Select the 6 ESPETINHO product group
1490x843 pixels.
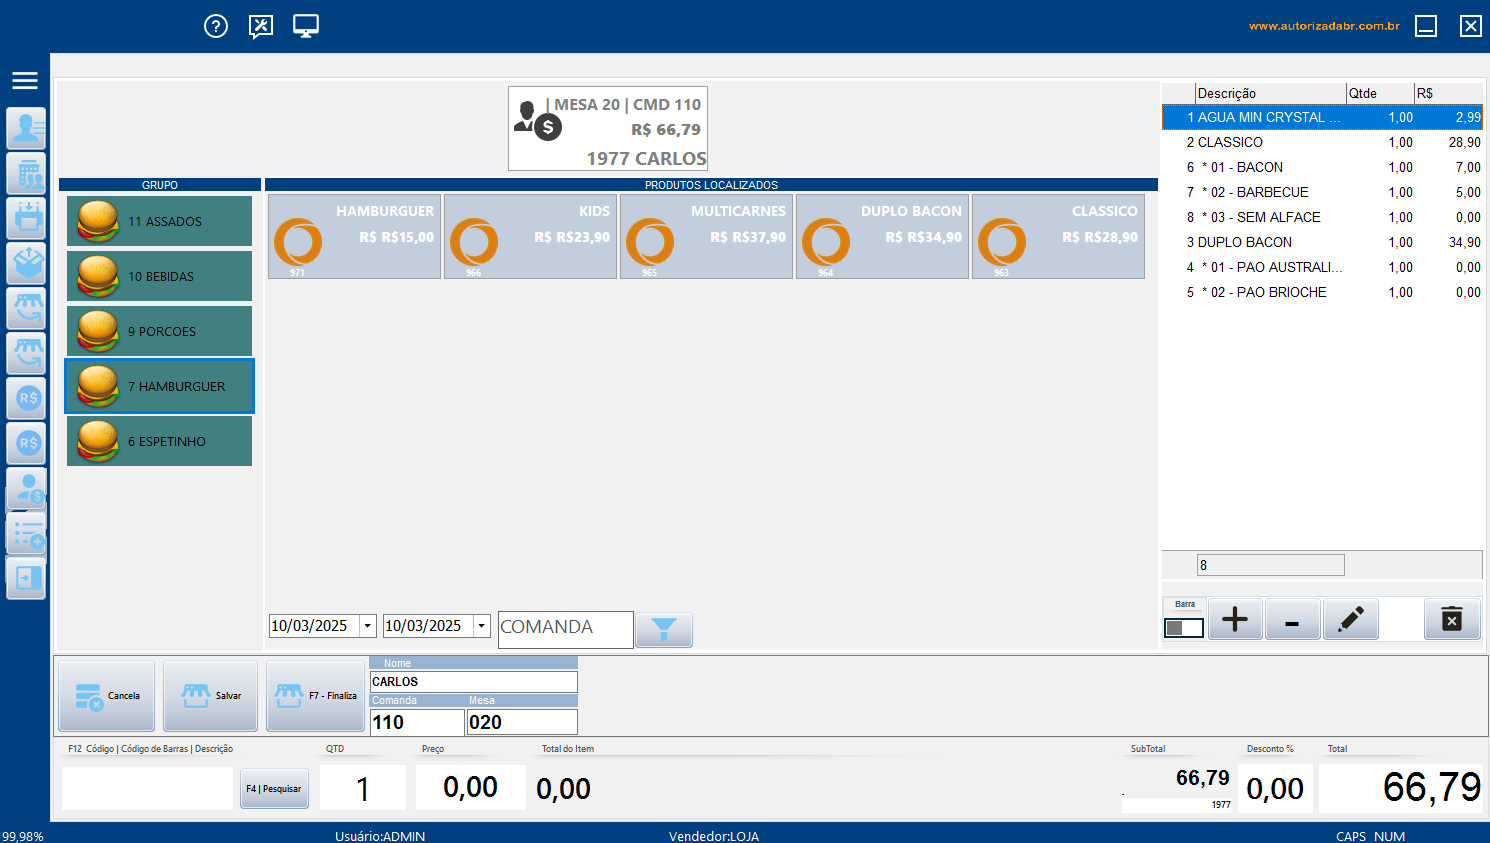click(x=160, y=441)
